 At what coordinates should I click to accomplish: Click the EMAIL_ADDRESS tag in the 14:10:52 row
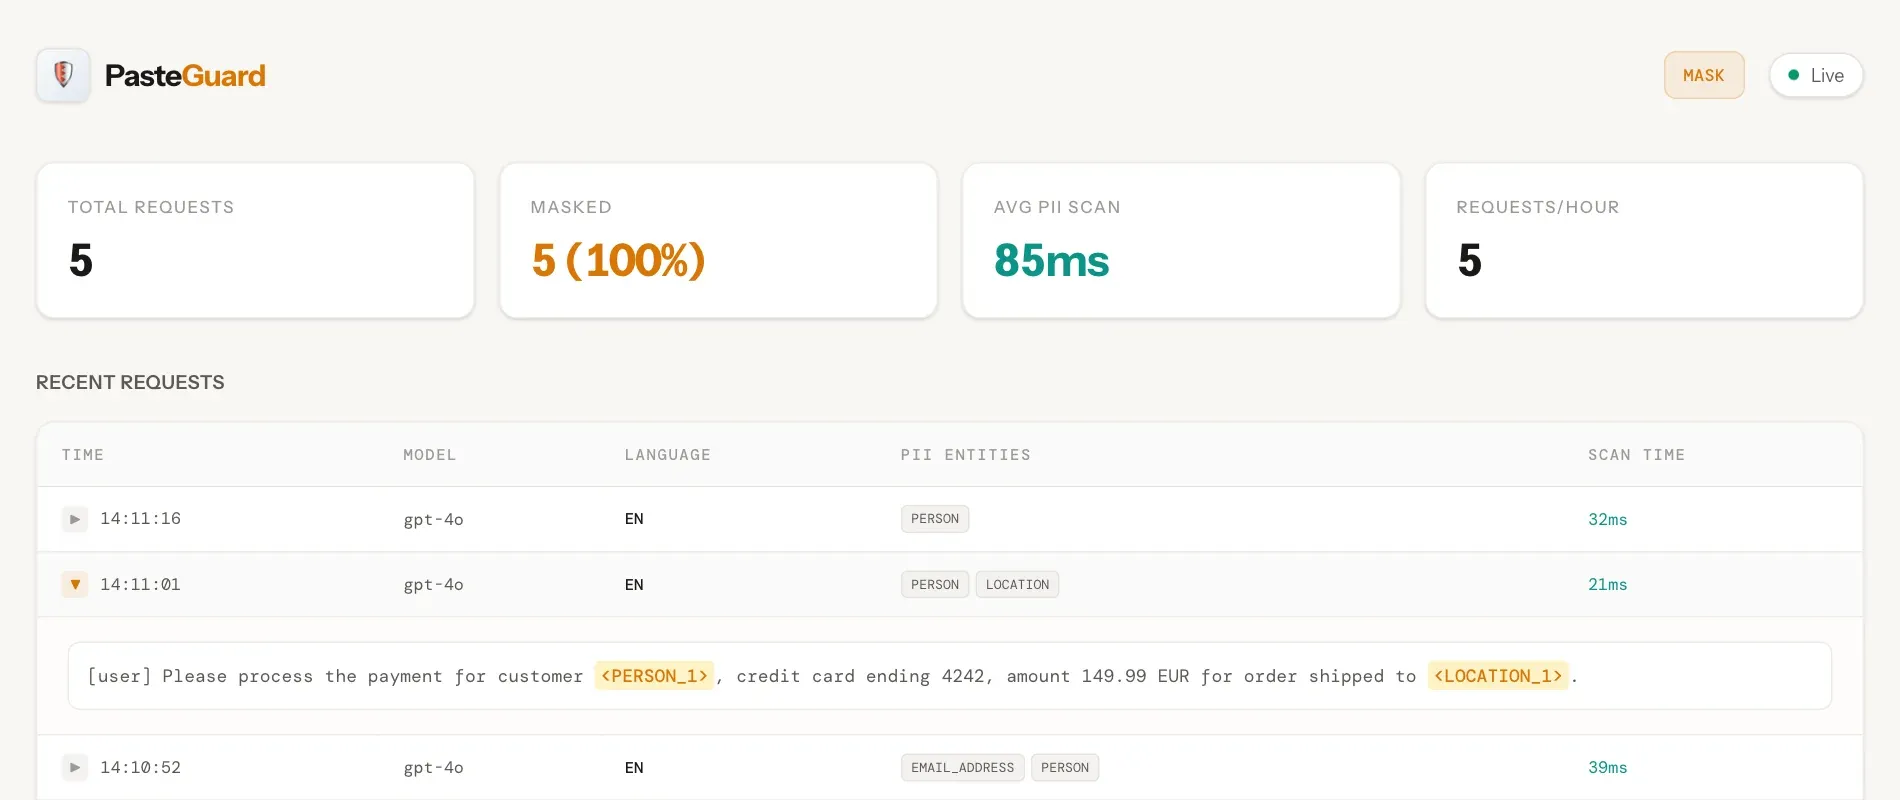click(962, 767)
